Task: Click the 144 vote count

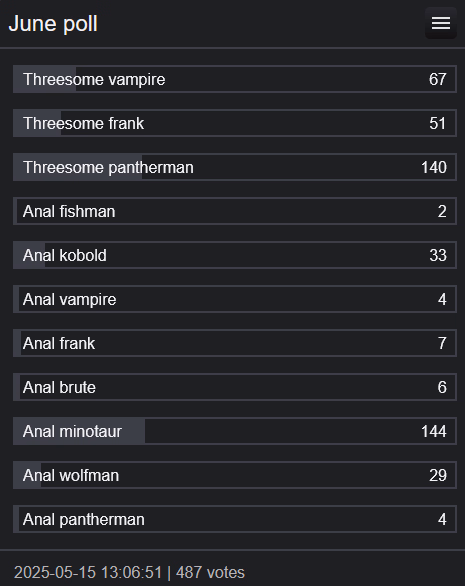Action: (x=434, y=432)
